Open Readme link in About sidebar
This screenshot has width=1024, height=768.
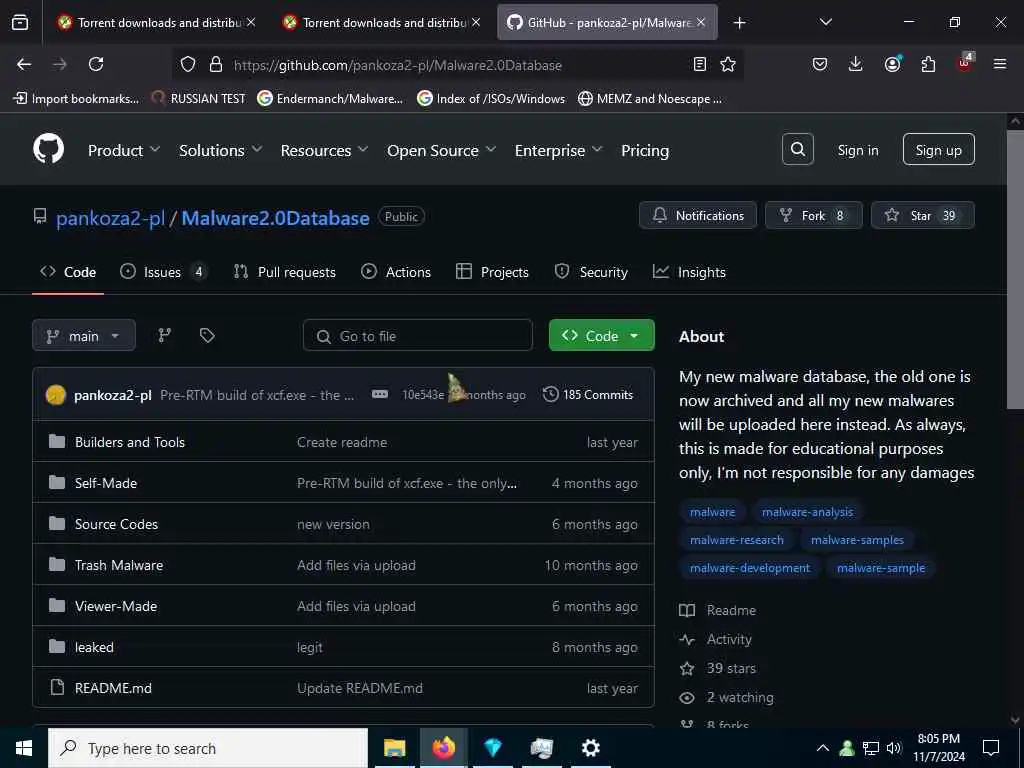click(718, 610)
